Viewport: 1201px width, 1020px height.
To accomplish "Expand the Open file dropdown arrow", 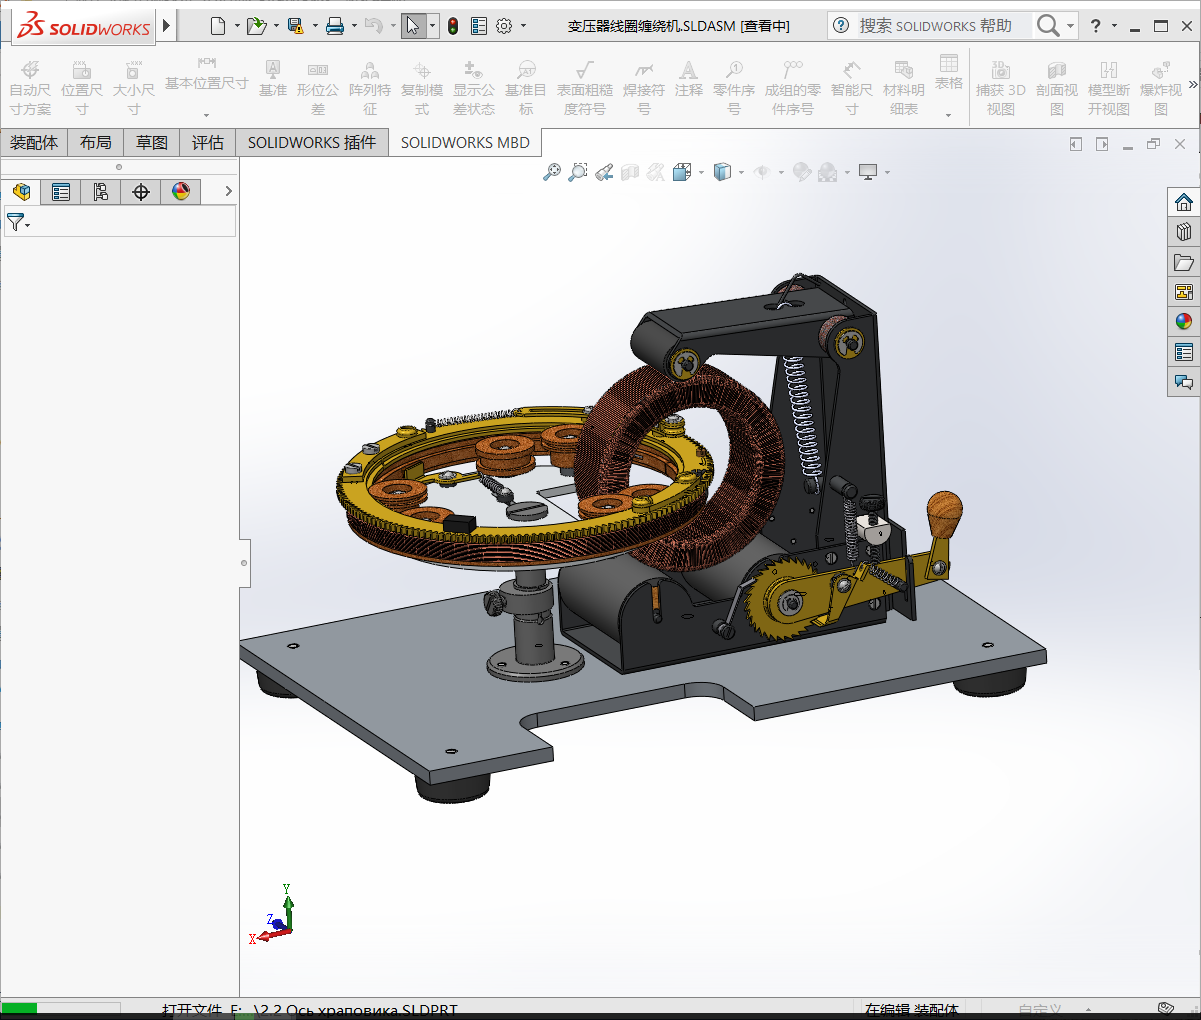I will click(276, 26).
